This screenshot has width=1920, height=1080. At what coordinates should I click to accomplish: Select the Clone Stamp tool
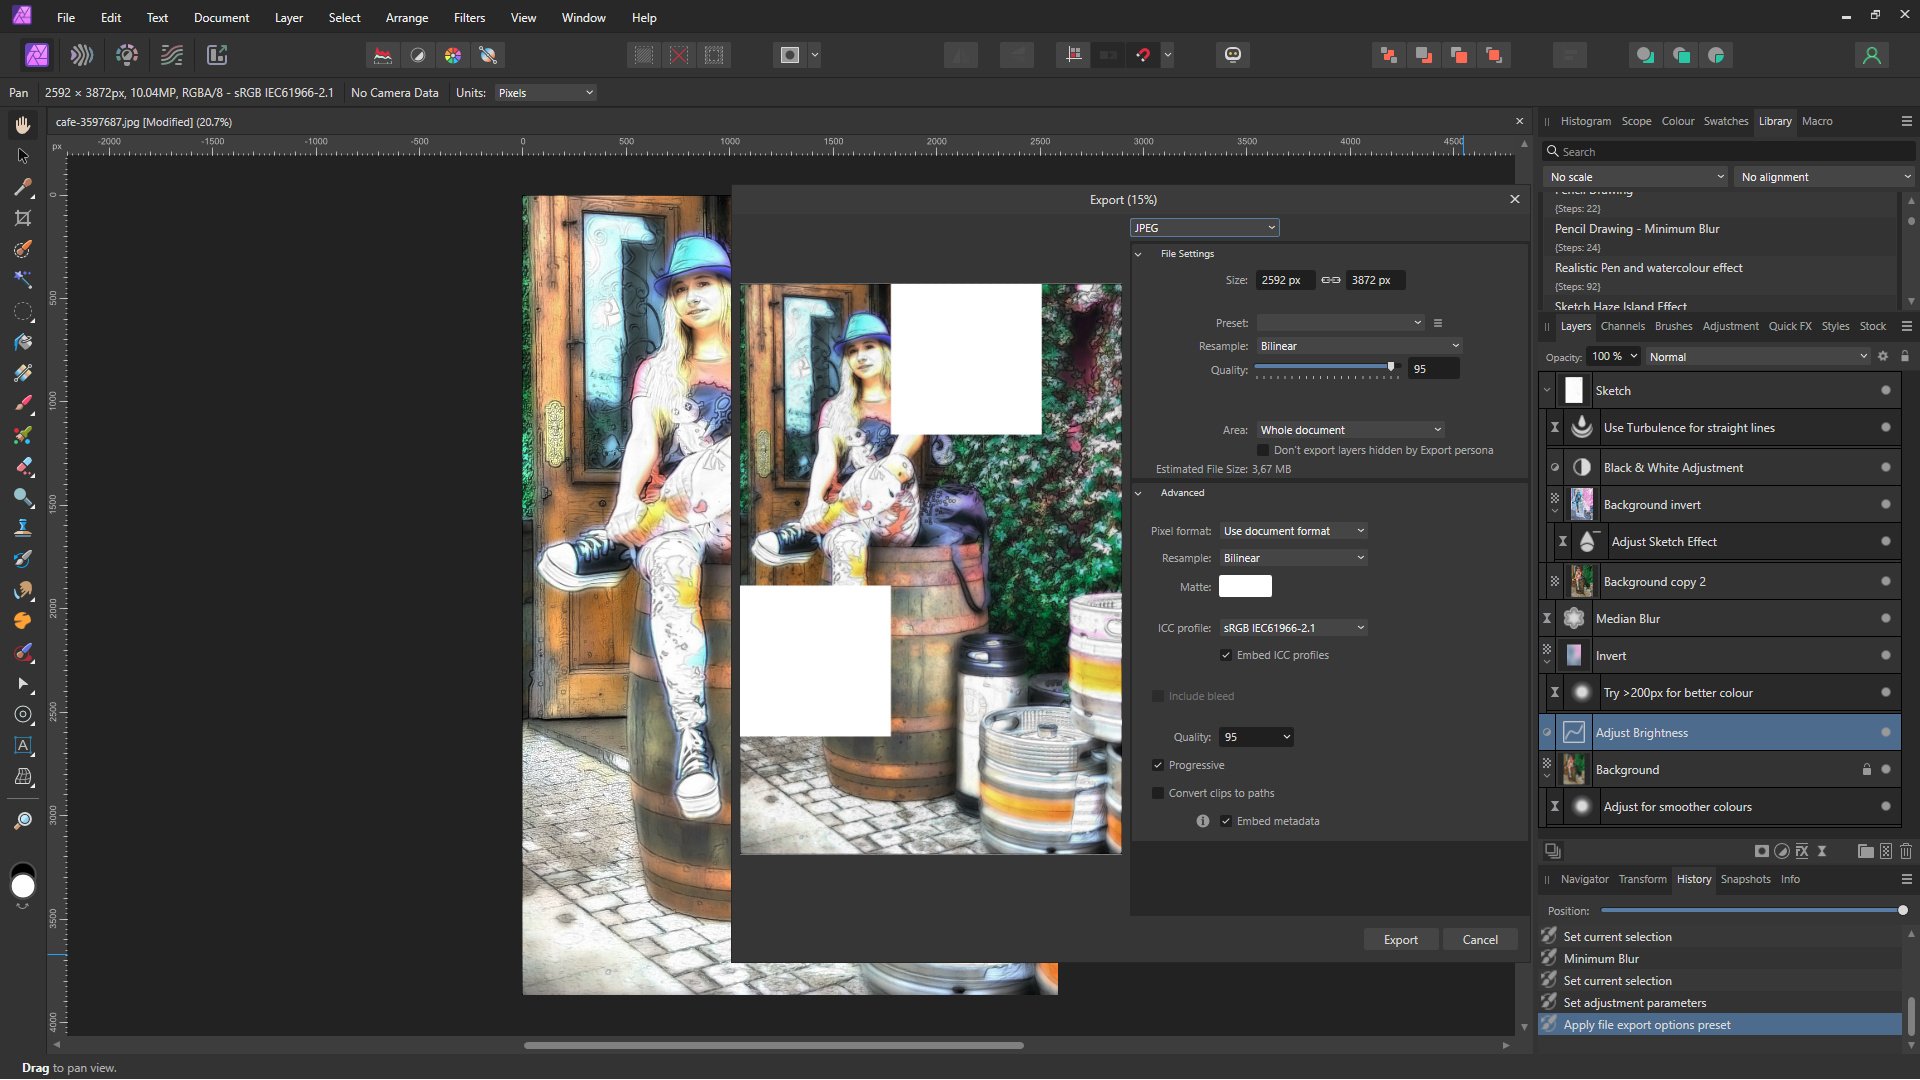(x=23, y=528)
